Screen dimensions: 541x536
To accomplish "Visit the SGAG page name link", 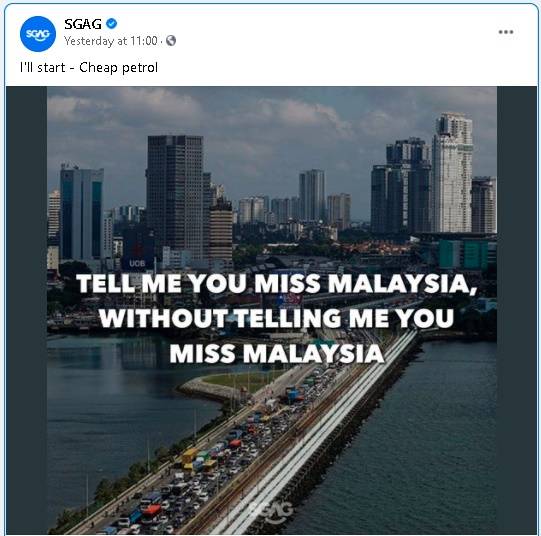I will [83, 24].
